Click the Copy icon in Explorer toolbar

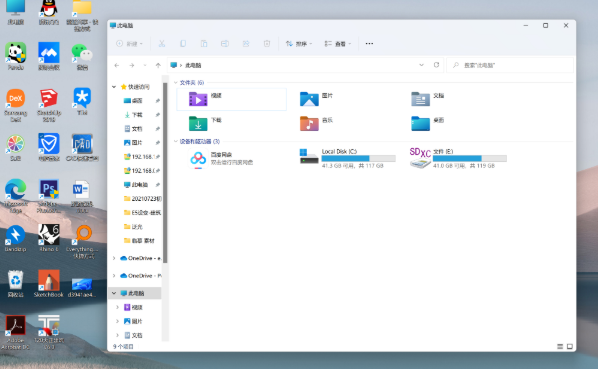[183, 44]
